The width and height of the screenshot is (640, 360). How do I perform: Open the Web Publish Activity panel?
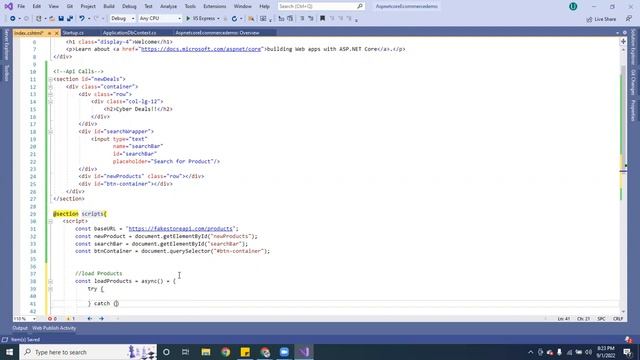[54, 328]
